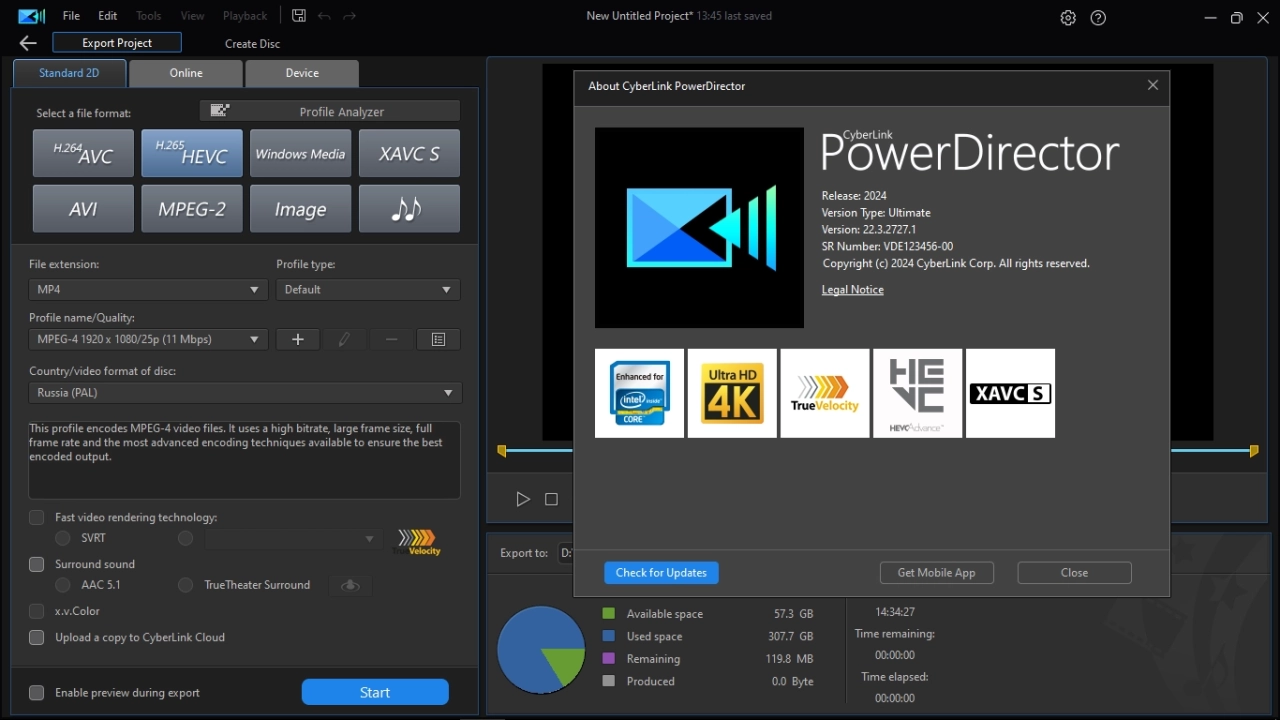Click Get Mobile App button

point(936,573)
